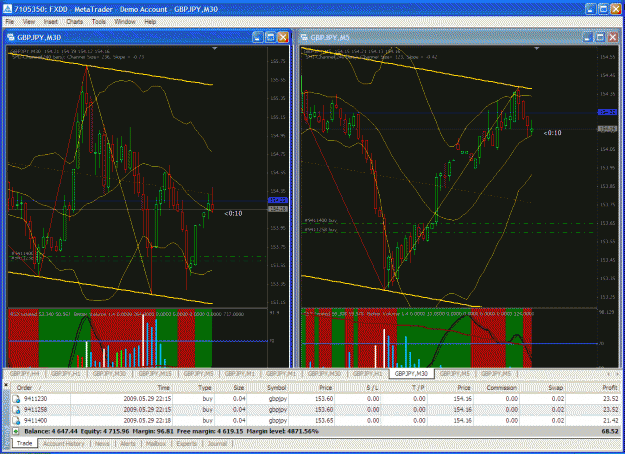The height and width of the screenshot is (454, 625).
Task: Click open time 2009.05.29 22:18
Action: [x=147, y=421]
